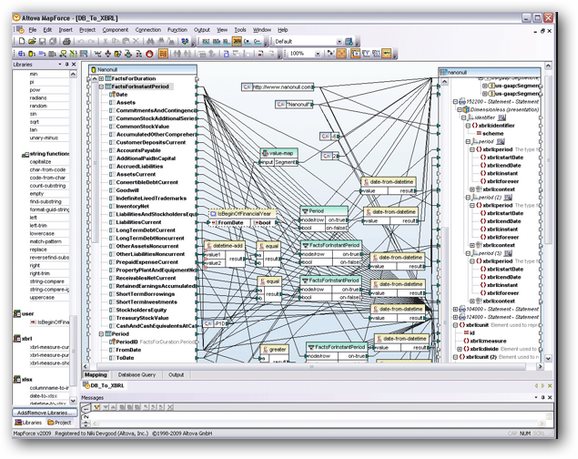The image size is (578, 459).
Task: Click Add/Remove Libraries button
Action: pyautogui.click(x=45, y=413)
